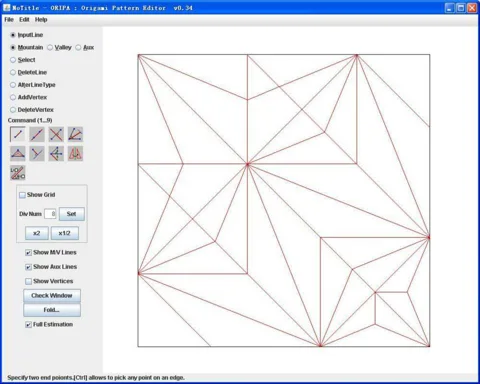Image resolution: width=480 pixels, height=384 pixels.
Task: Choose the angle bisector command icon
Action: pos(75,134)
